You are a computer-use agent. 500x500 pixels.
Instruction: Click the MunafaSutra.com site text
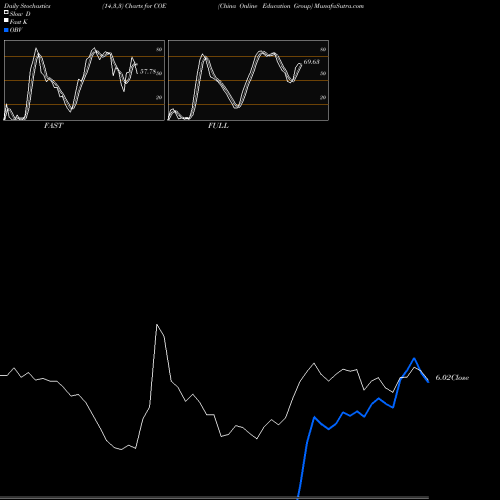(339, 6)
